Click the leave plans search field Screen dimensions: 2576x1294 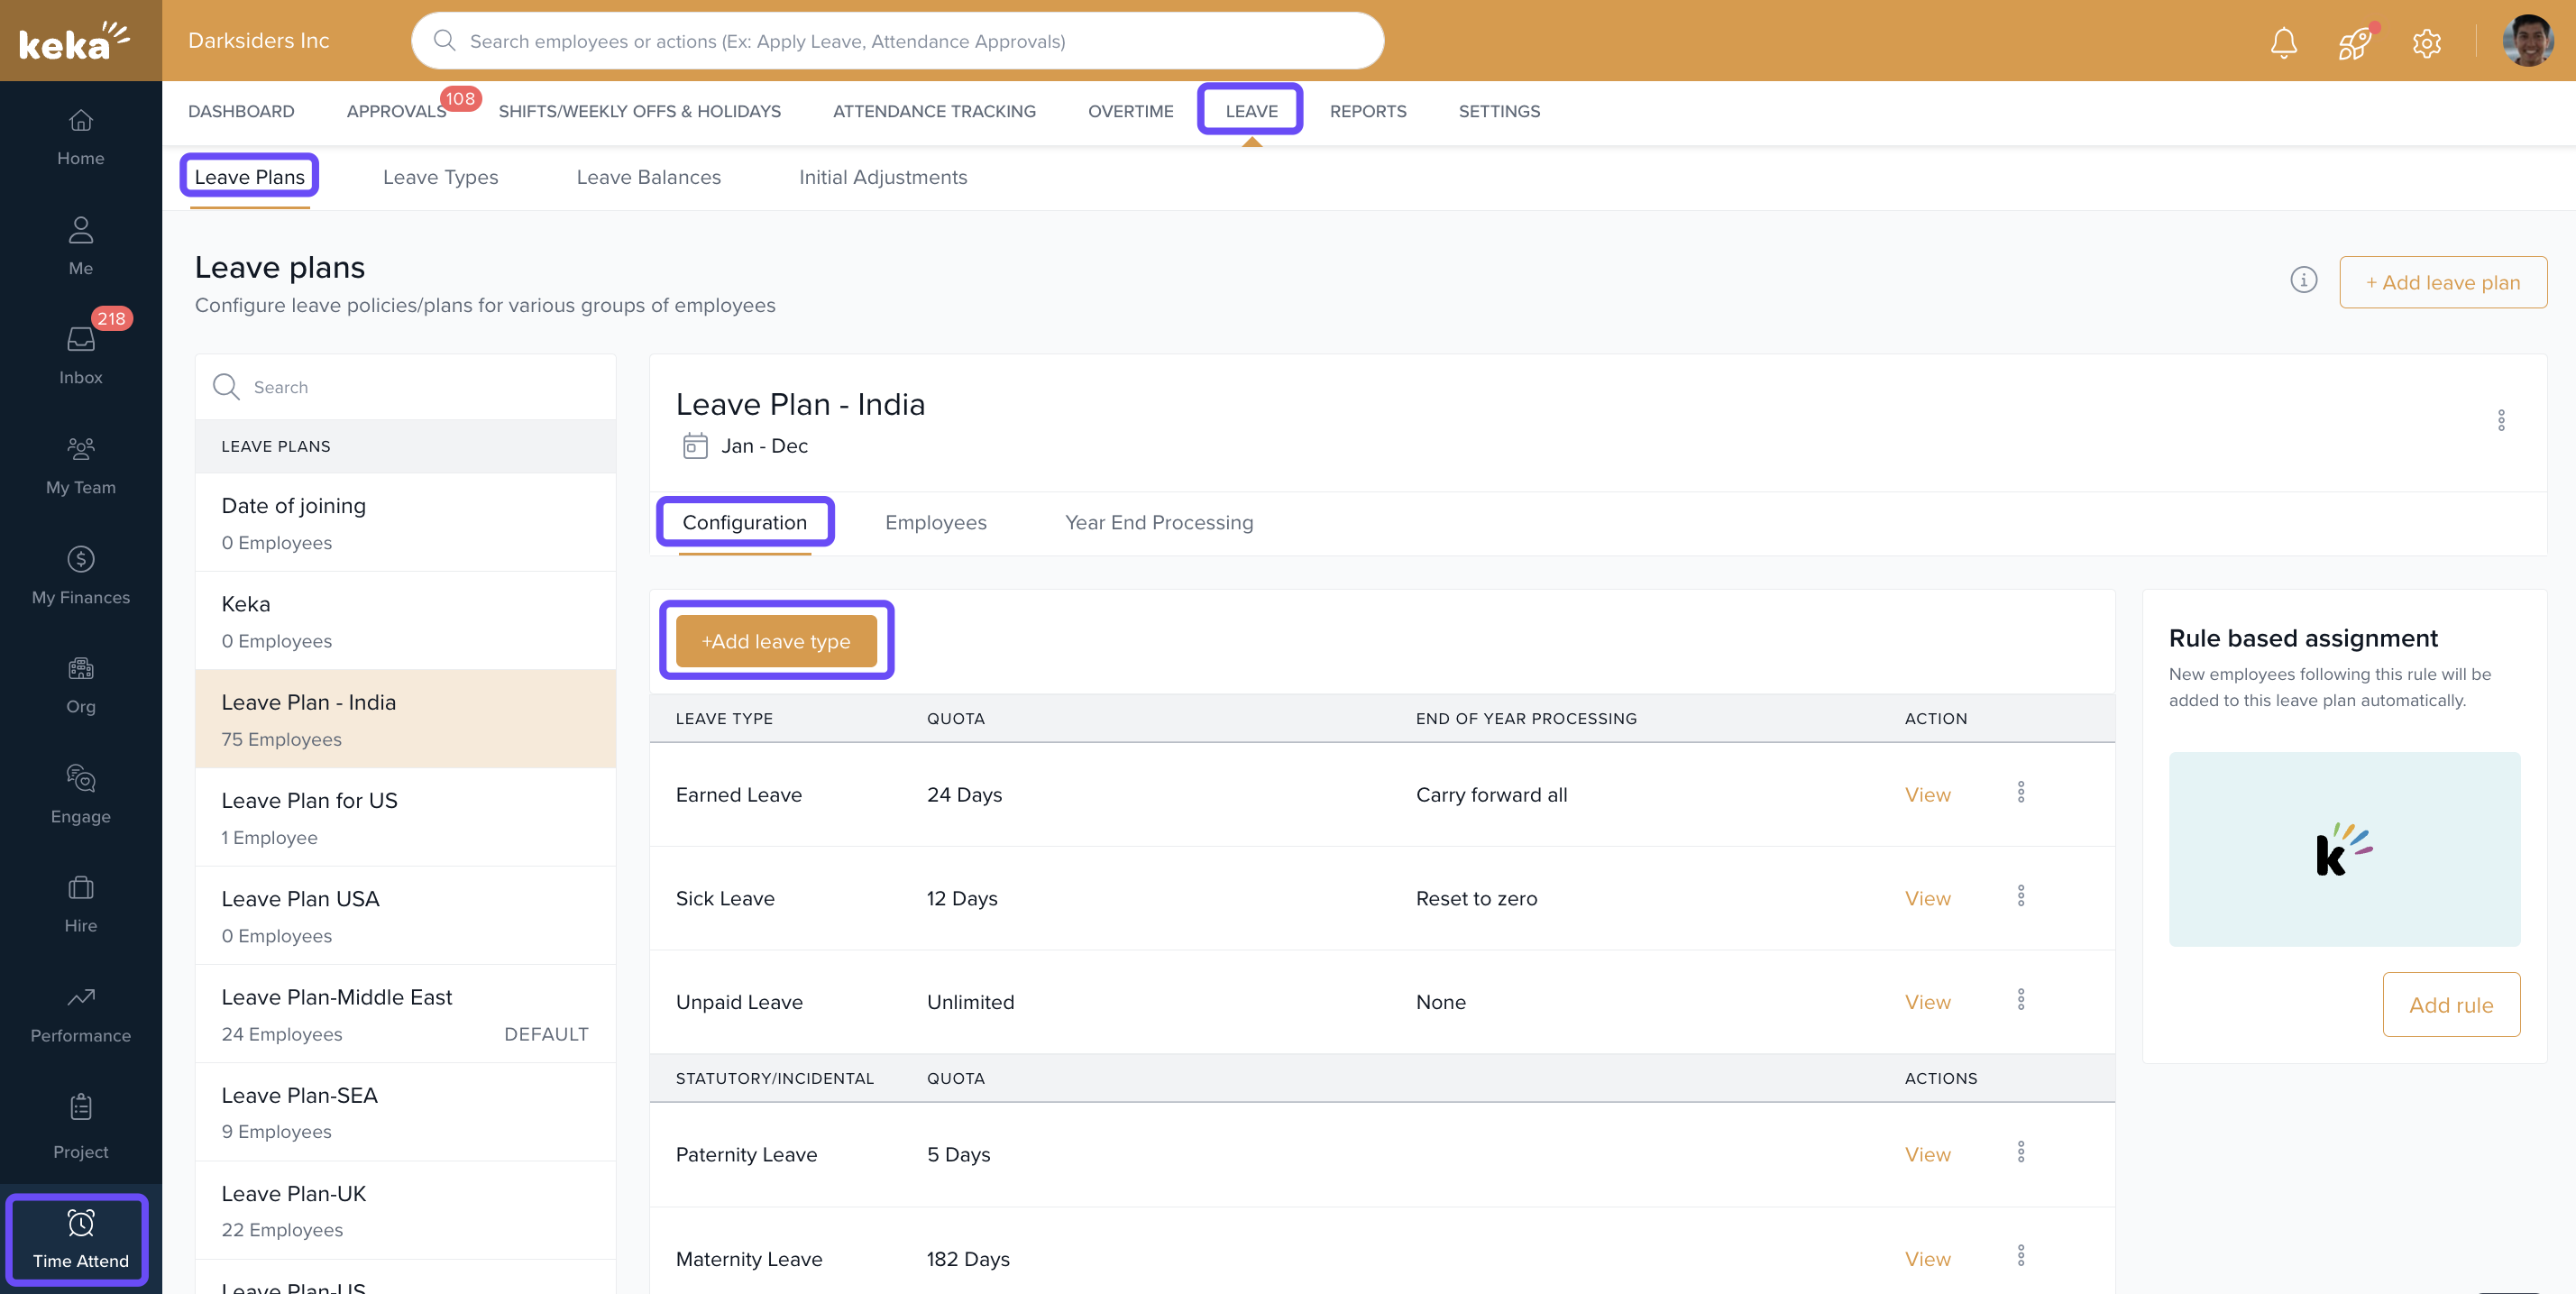(420, 387)
